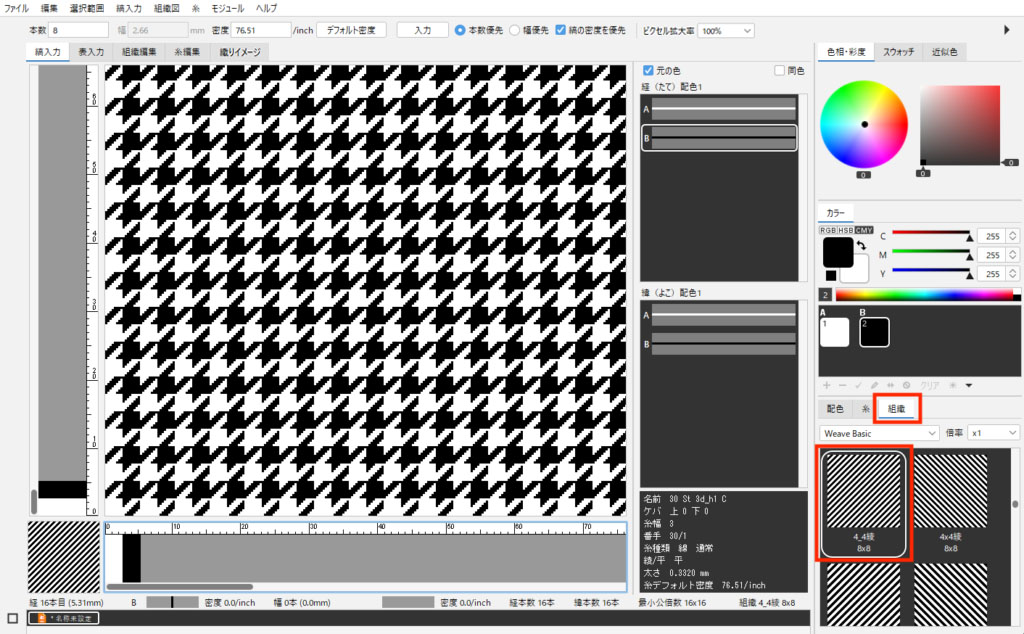Click the small default black/white colors icon
The width and height of the screenshot is (1024, 634).
pyautogui.click(x=830, y=275)
